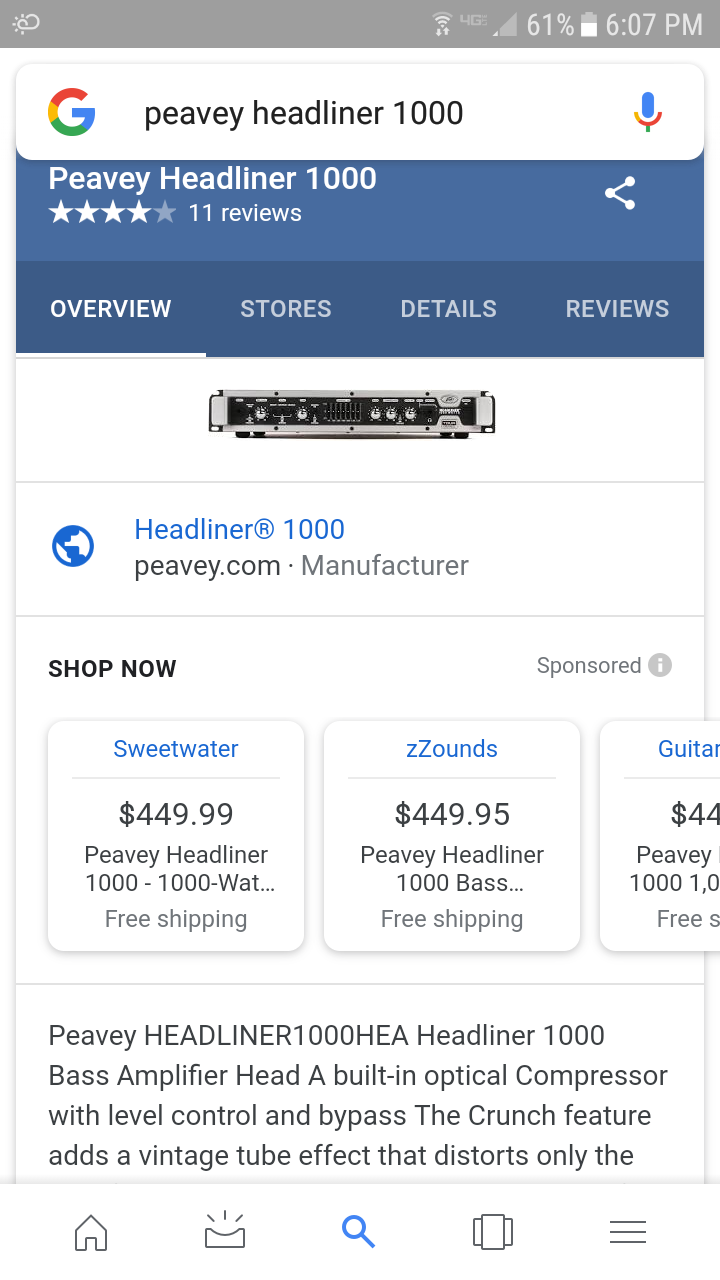Switch to the Details tab
Screen dimensions: 720x1280
coord(449,309)
